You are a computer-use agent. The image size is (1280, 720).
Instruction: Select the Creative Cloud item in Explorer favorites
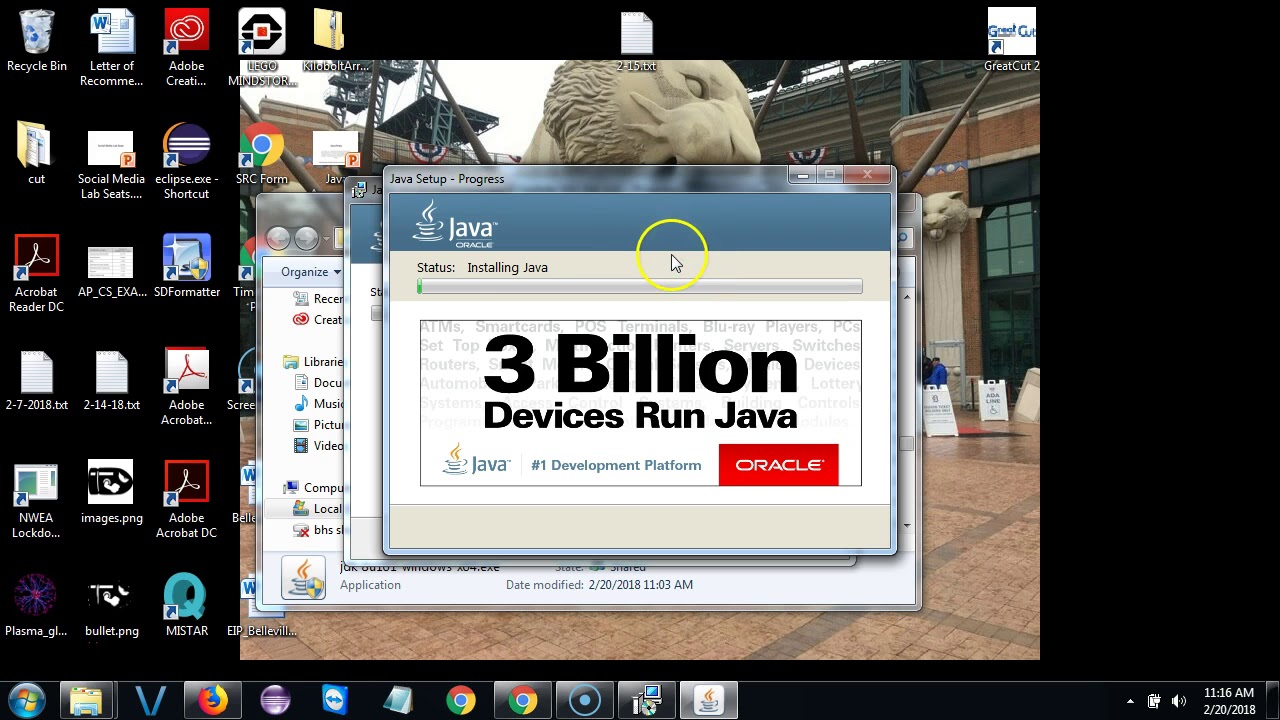tap(319, 320)
